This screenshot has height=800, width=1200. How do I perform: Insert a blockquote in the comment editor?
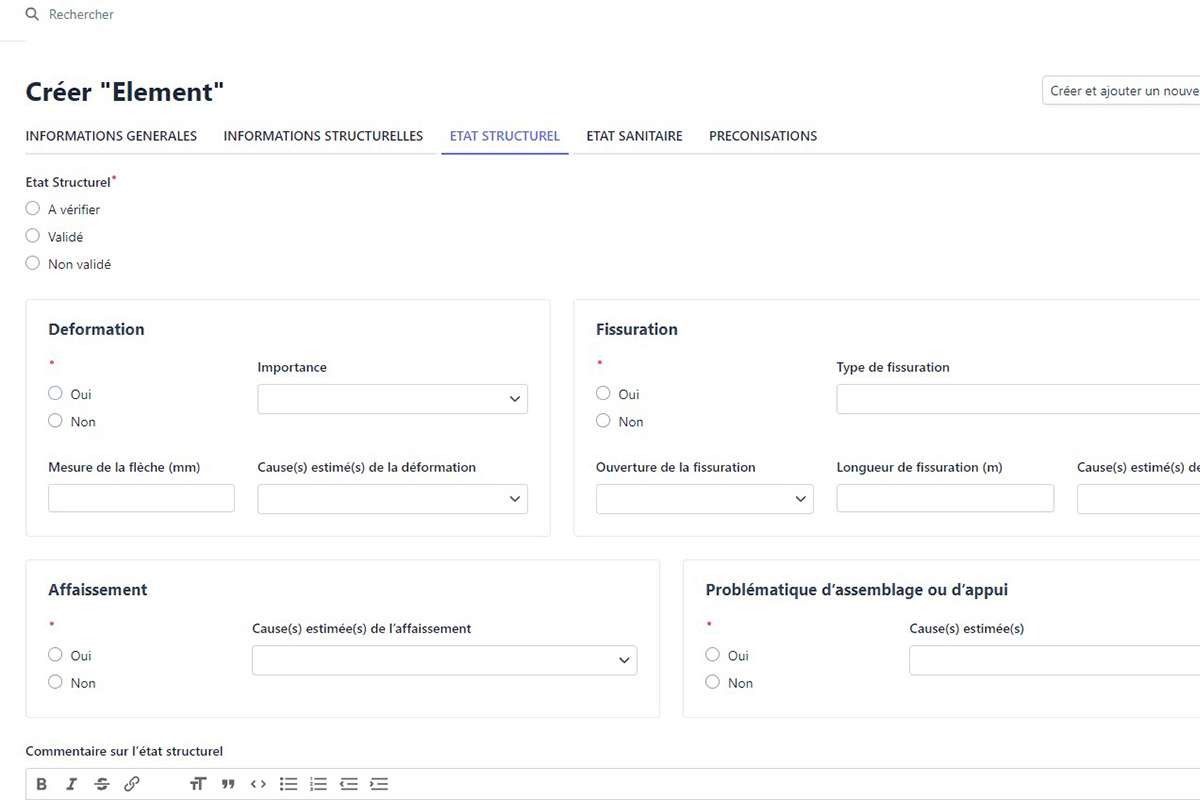pos(228,784)
